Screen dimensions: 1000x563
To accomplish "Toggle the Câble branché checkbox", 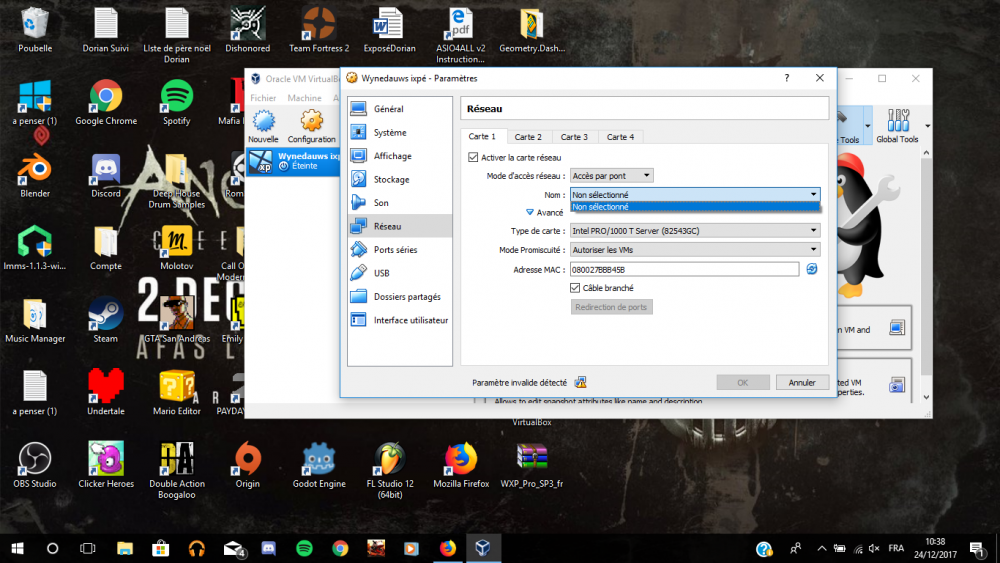I will 574,288.
